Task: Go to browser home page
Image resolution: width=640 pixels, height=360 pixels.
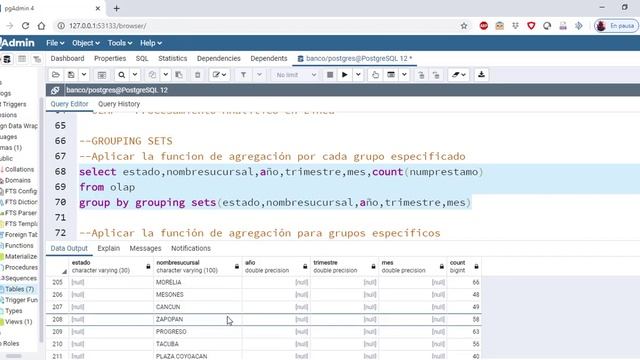Action: pos(41,26)
